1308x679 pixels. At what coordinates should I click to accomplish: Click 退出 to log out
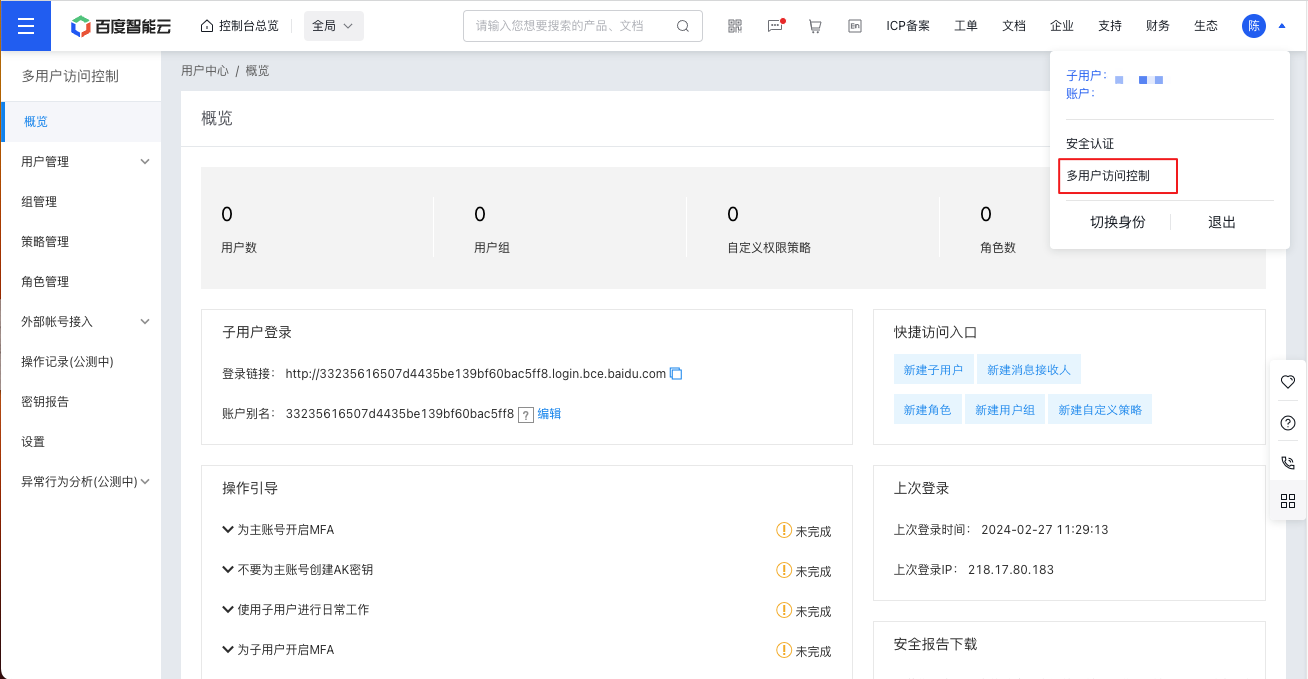pos(1222,222)
